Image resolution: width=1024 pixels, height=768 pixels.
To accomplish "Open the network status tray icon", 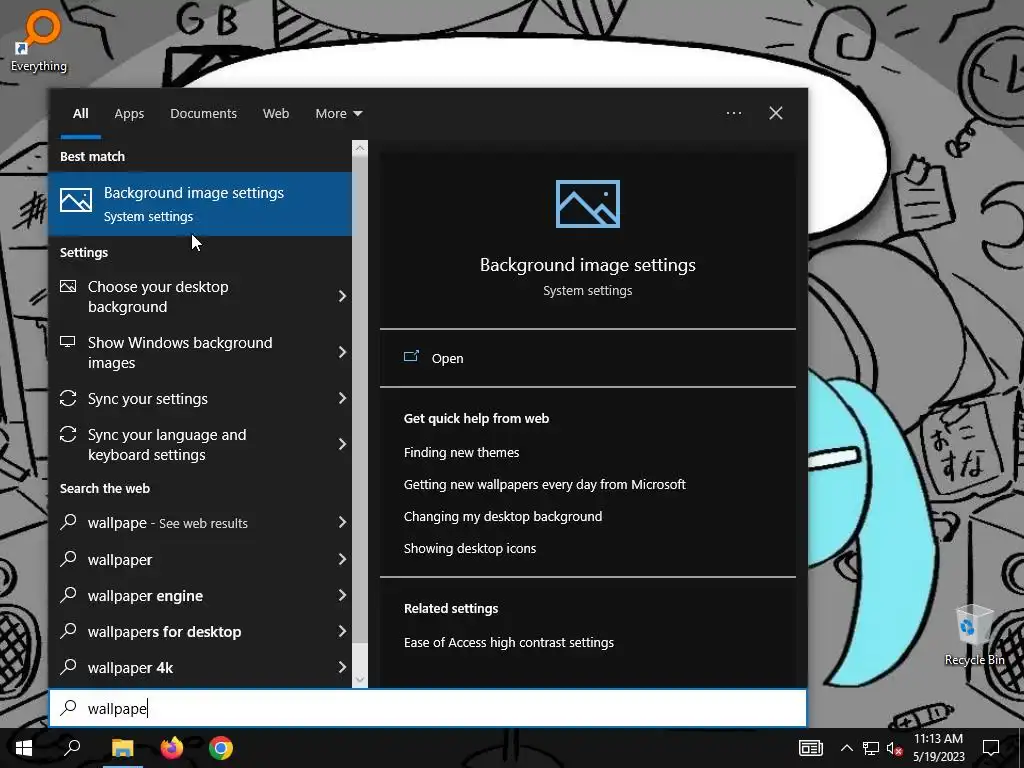I will coord(871,748).
